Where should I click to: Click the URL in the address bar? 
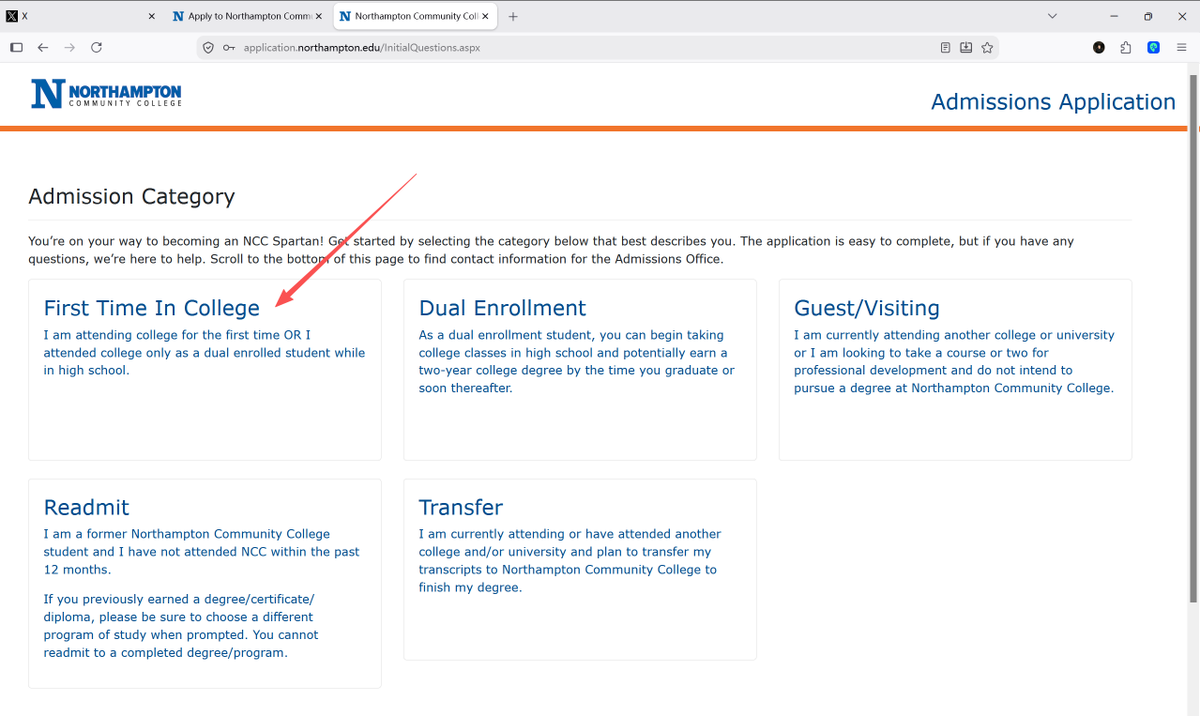point(362,47)
